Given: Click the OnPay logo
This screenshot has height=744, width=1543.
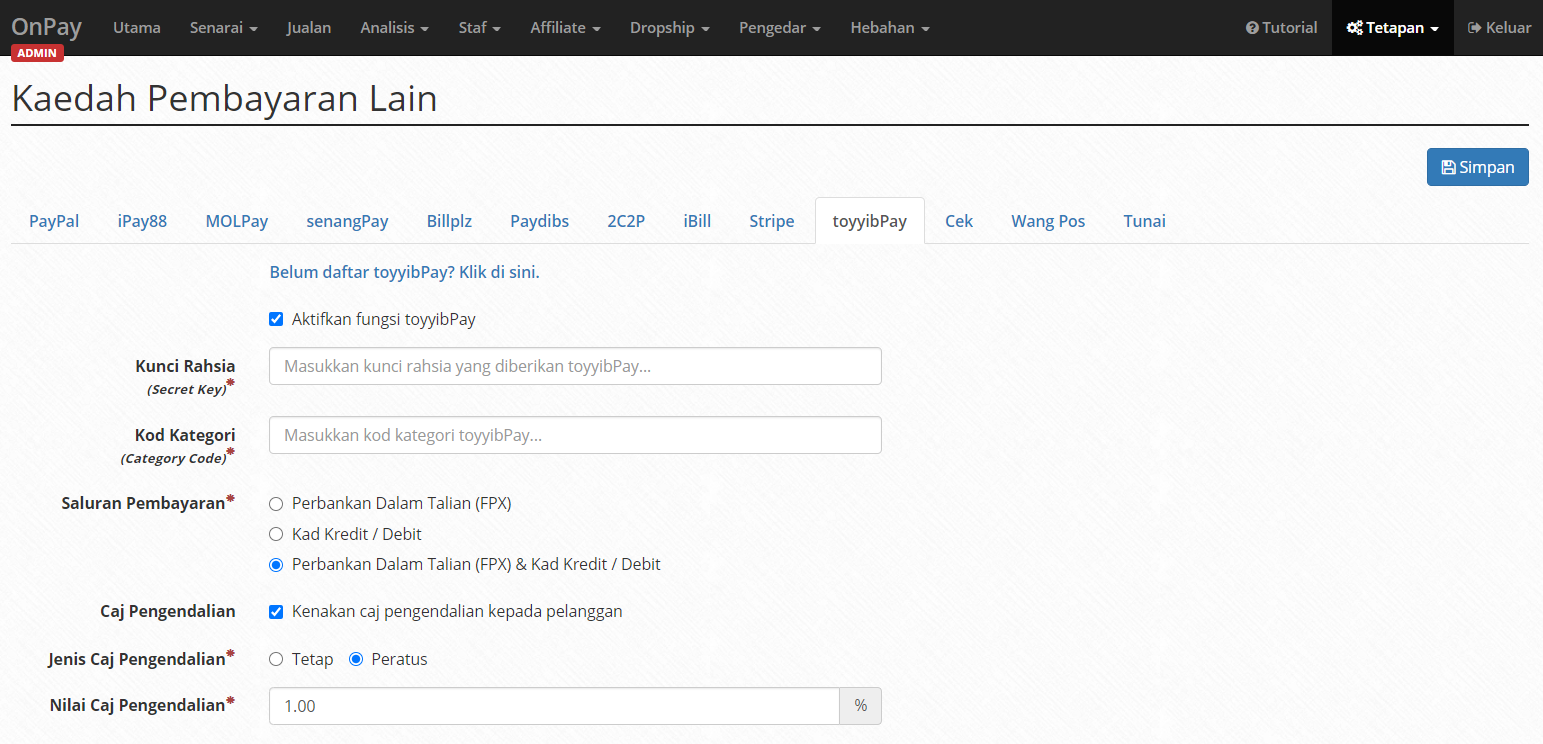Looking at the screenshot, I should point(46,26).
